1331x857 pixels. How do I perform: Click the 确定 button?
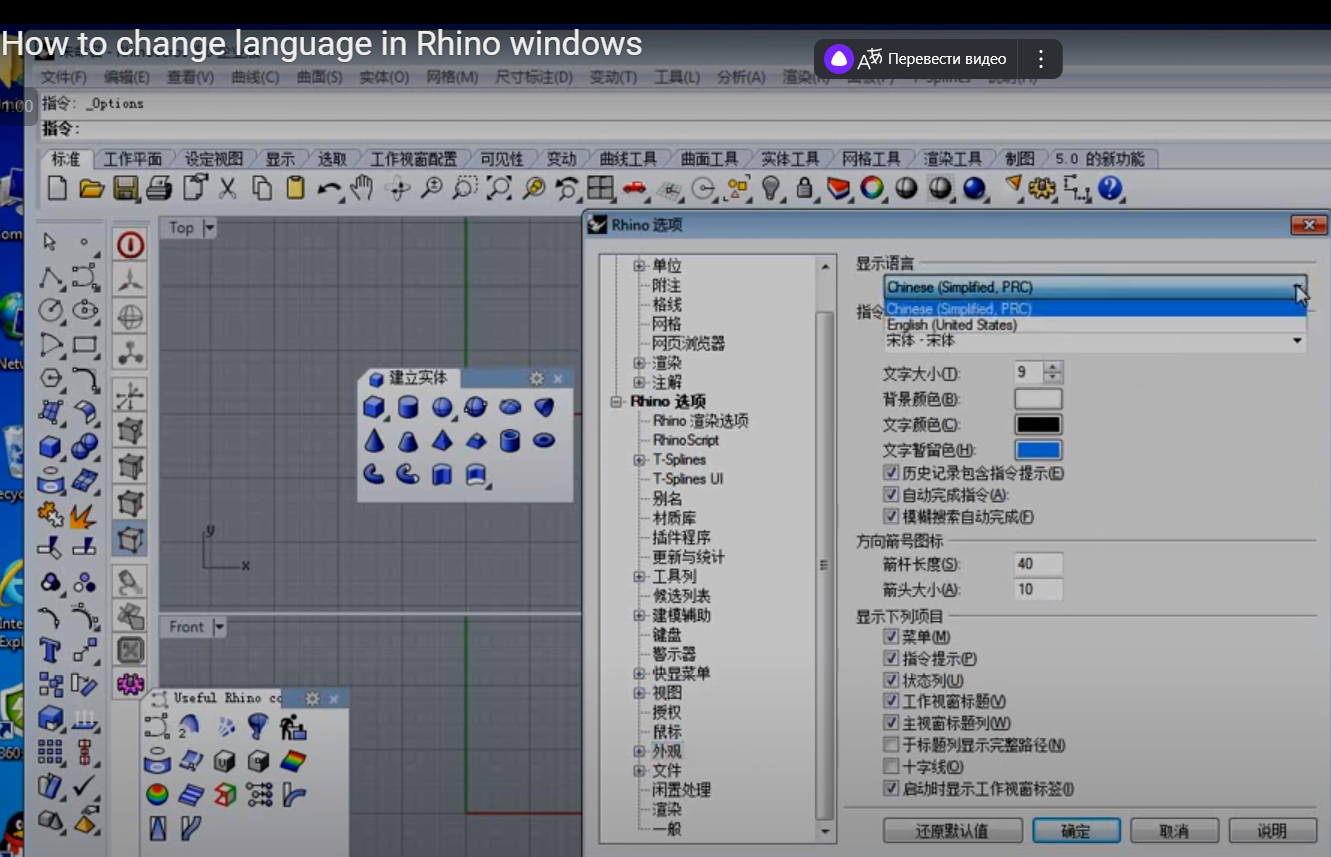[x=1076, y=831]
